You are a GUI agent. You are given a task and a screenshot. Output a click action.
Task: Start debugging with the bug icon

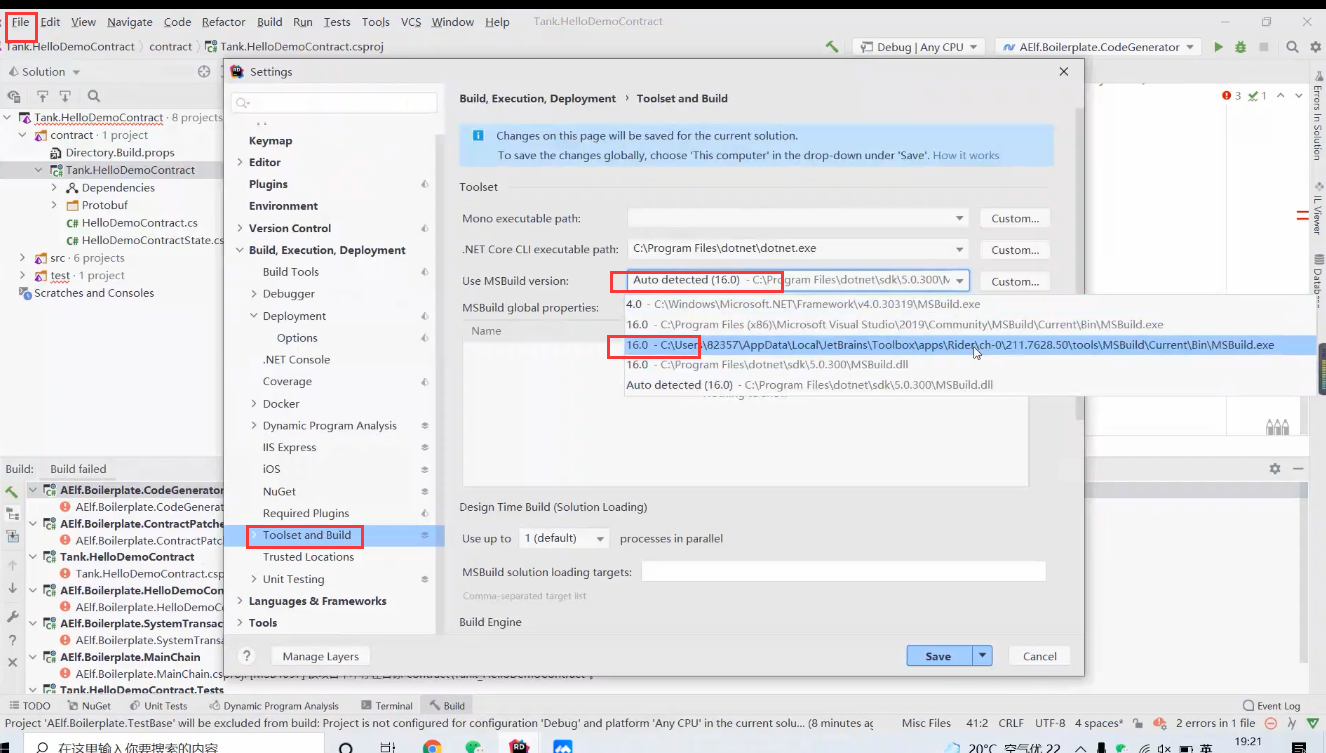(1241, 47)
